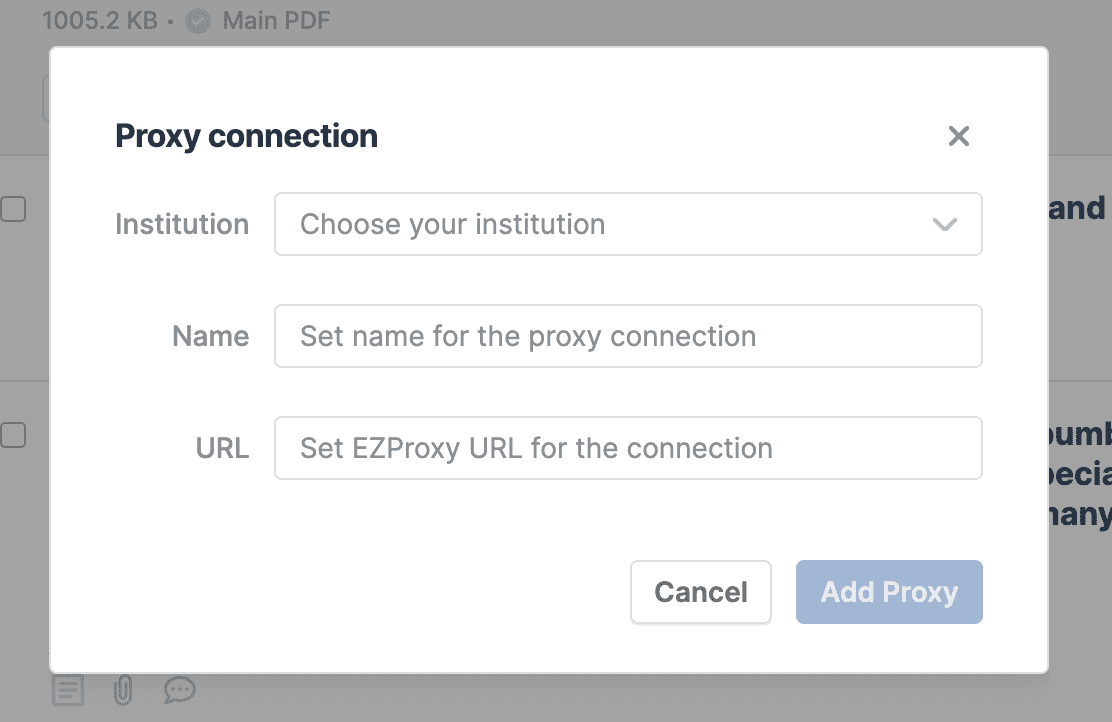Click the Proxy connection dialog title

pos(247,136)
